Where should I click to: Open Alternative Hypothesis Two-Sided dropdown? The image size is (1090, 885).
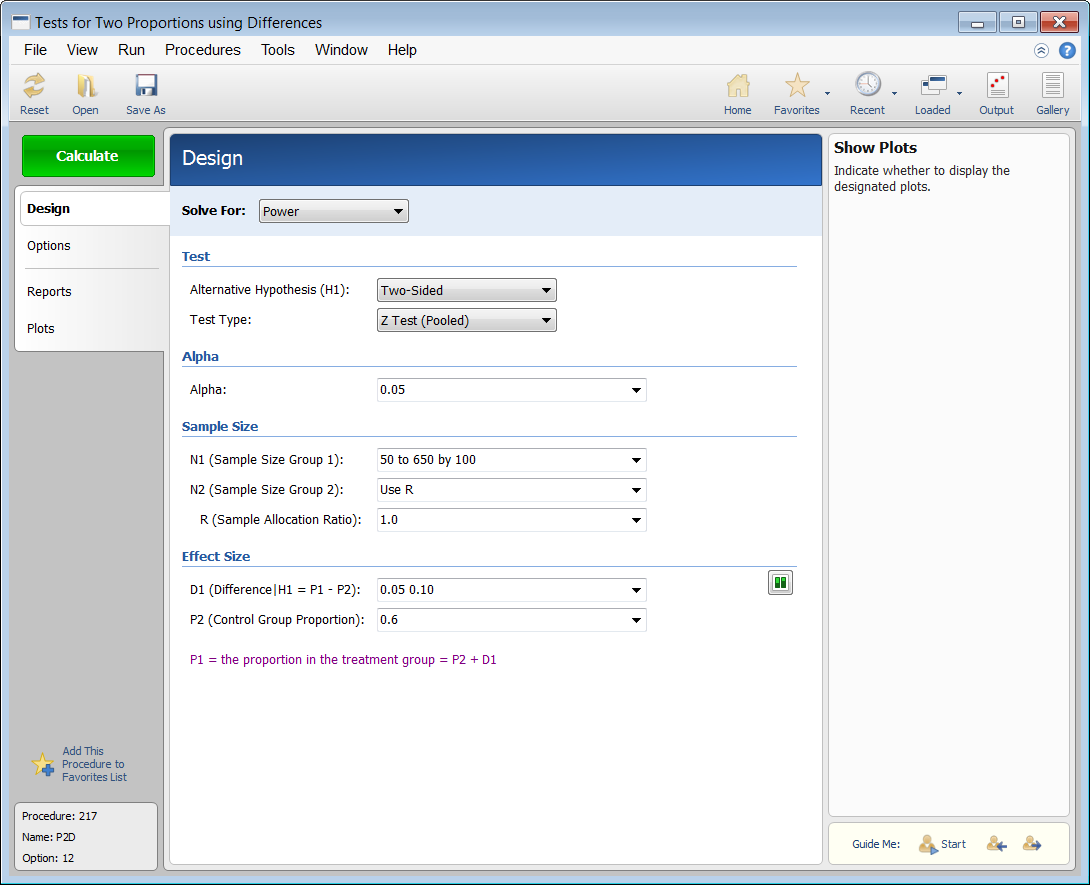click(x=466, y=291)
